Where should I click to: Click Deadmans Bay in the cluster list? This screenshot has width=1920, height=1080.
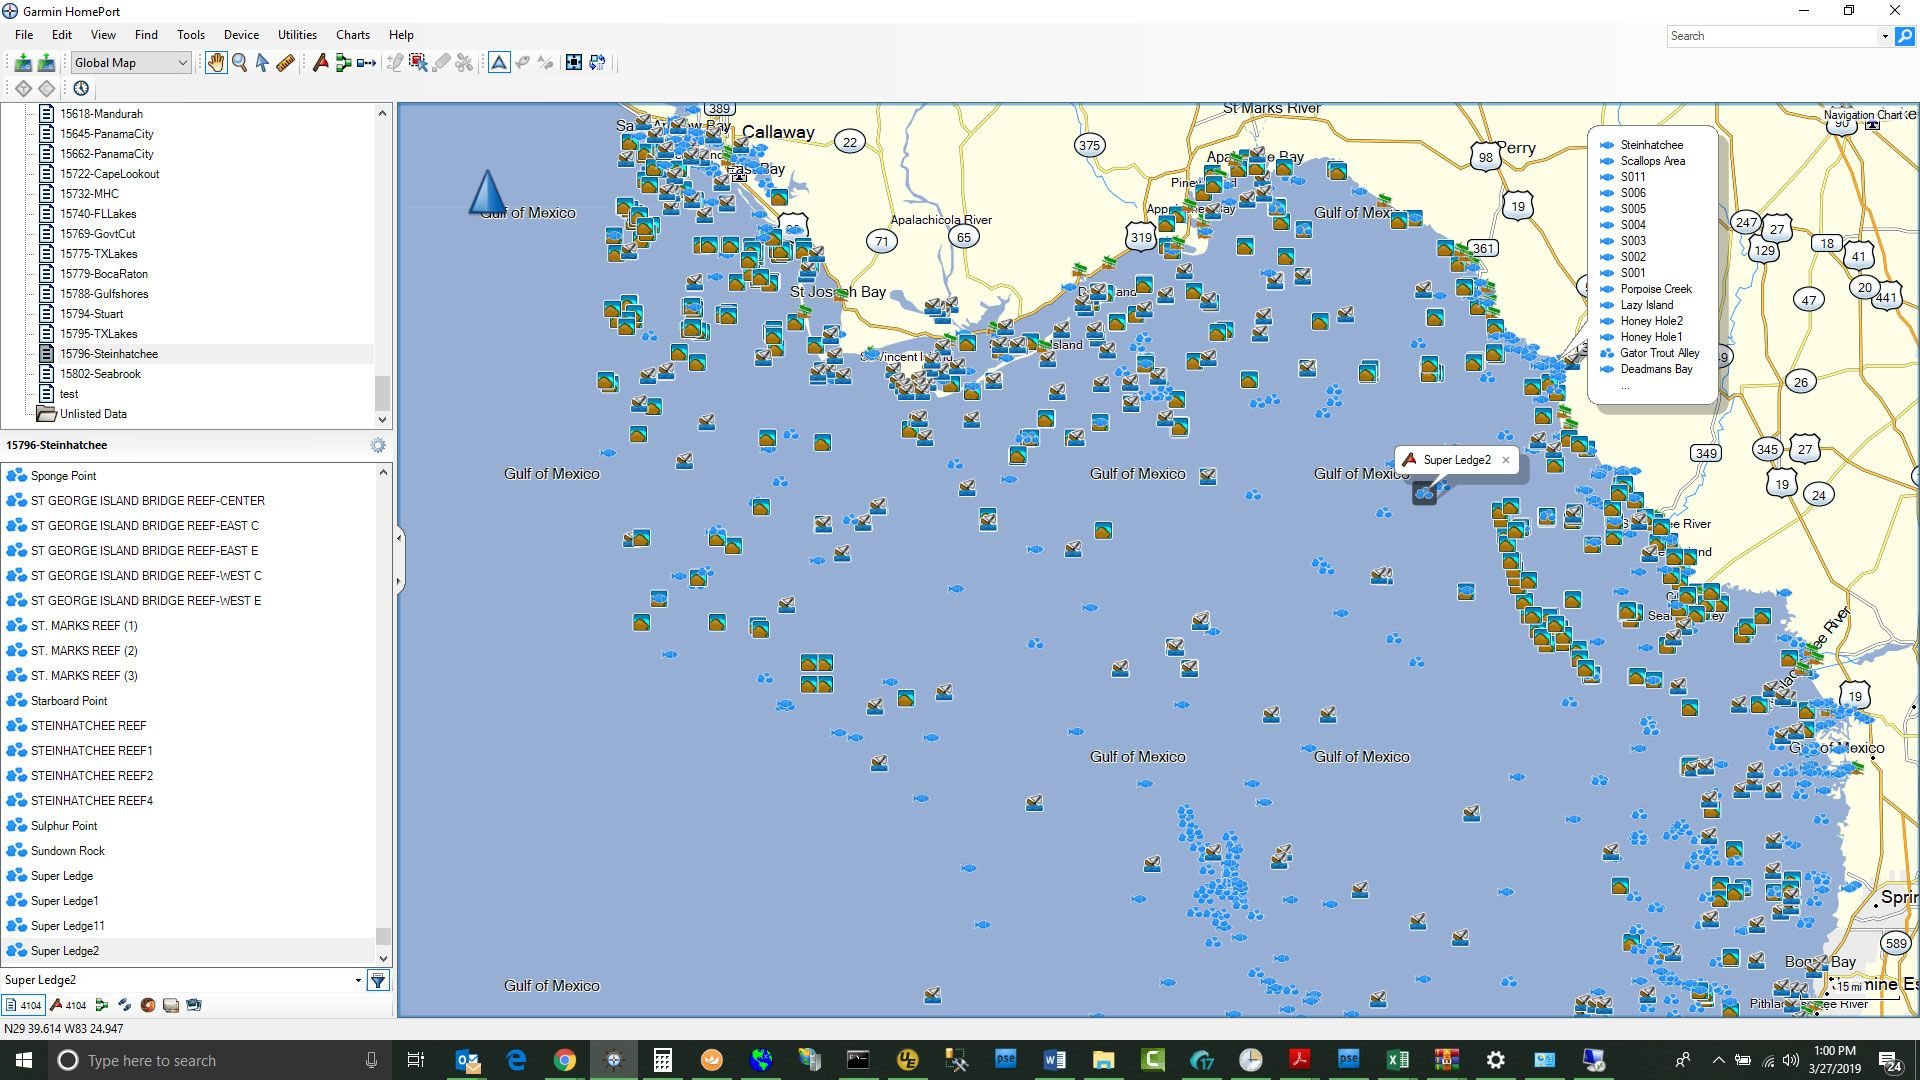1656,369
